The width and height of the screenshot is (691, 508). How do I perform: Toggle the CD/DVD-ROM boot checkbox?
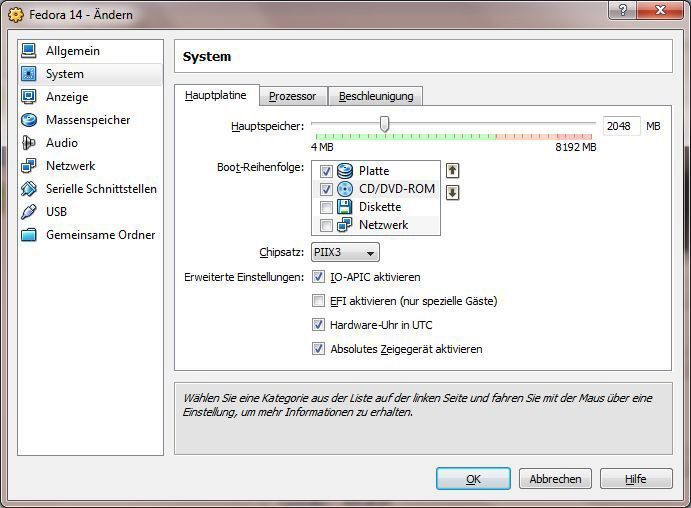point(326,189)
